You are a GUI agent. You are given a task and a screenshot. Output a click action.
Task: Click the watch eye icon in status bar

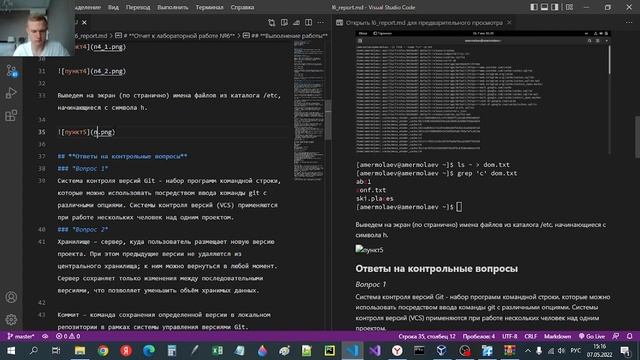coord(45,336)
